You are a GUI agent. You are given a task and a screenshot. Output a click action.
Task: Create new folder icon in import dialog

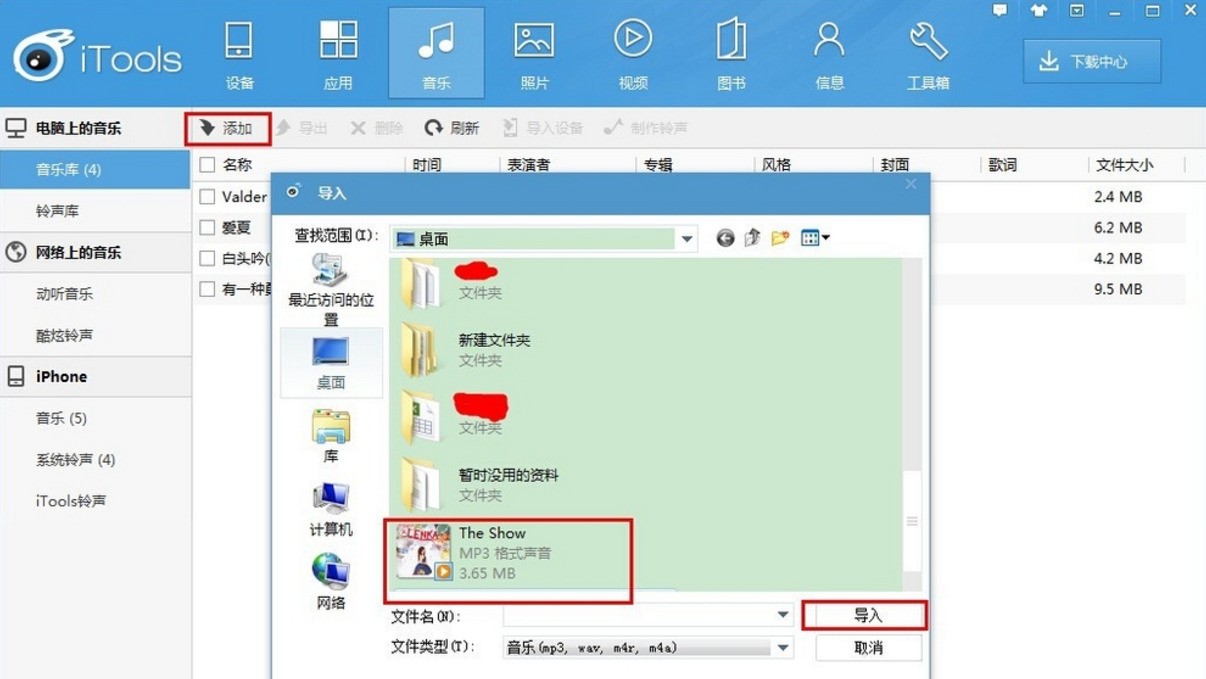pos(780,238)
